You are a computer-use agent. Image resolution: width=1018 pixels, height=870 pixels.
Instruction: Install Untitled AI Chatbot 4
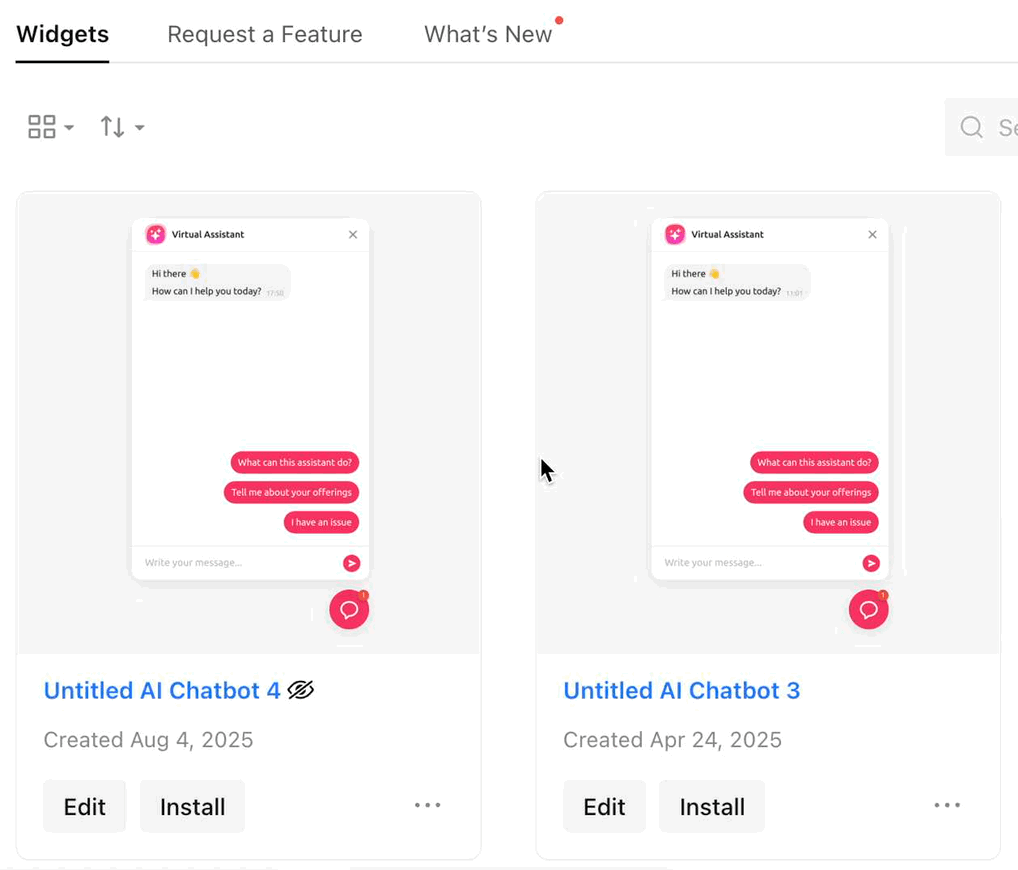coord(192,806)
